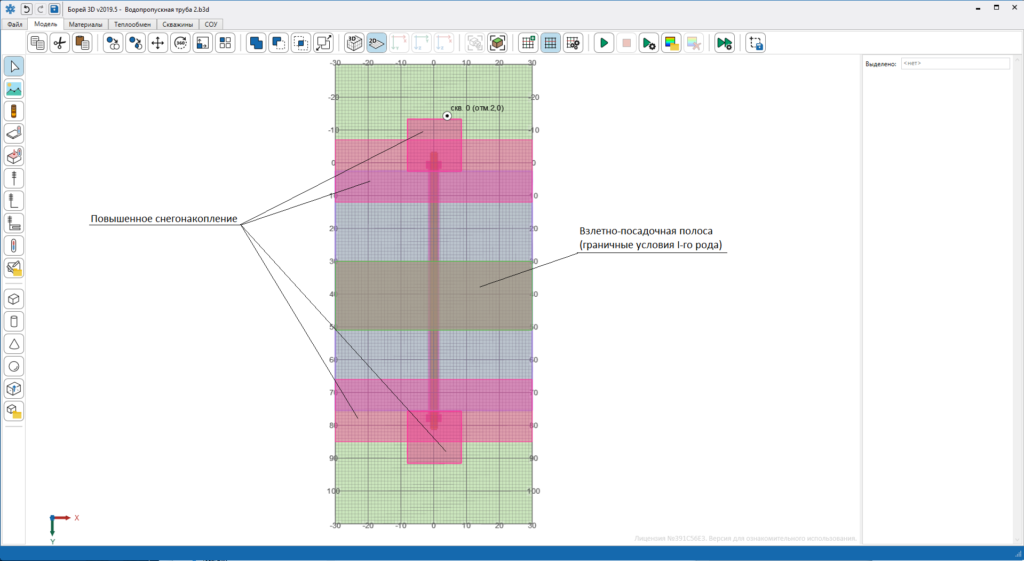Image resolution: width=1024 pixels, height=561 pixels.
Task: Click the Повышенное снегонакопление annotation
Action: point(164,219)
